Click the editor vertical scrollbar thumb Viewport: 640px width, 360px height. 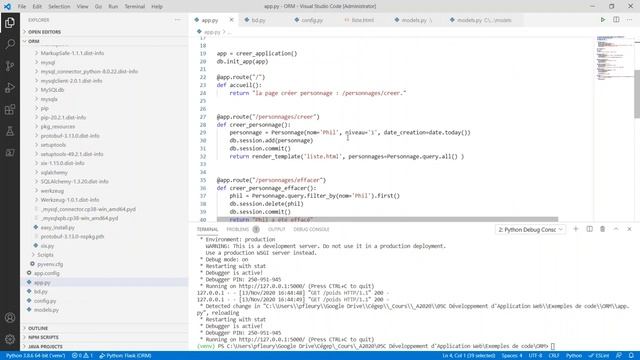pos(637,94)
